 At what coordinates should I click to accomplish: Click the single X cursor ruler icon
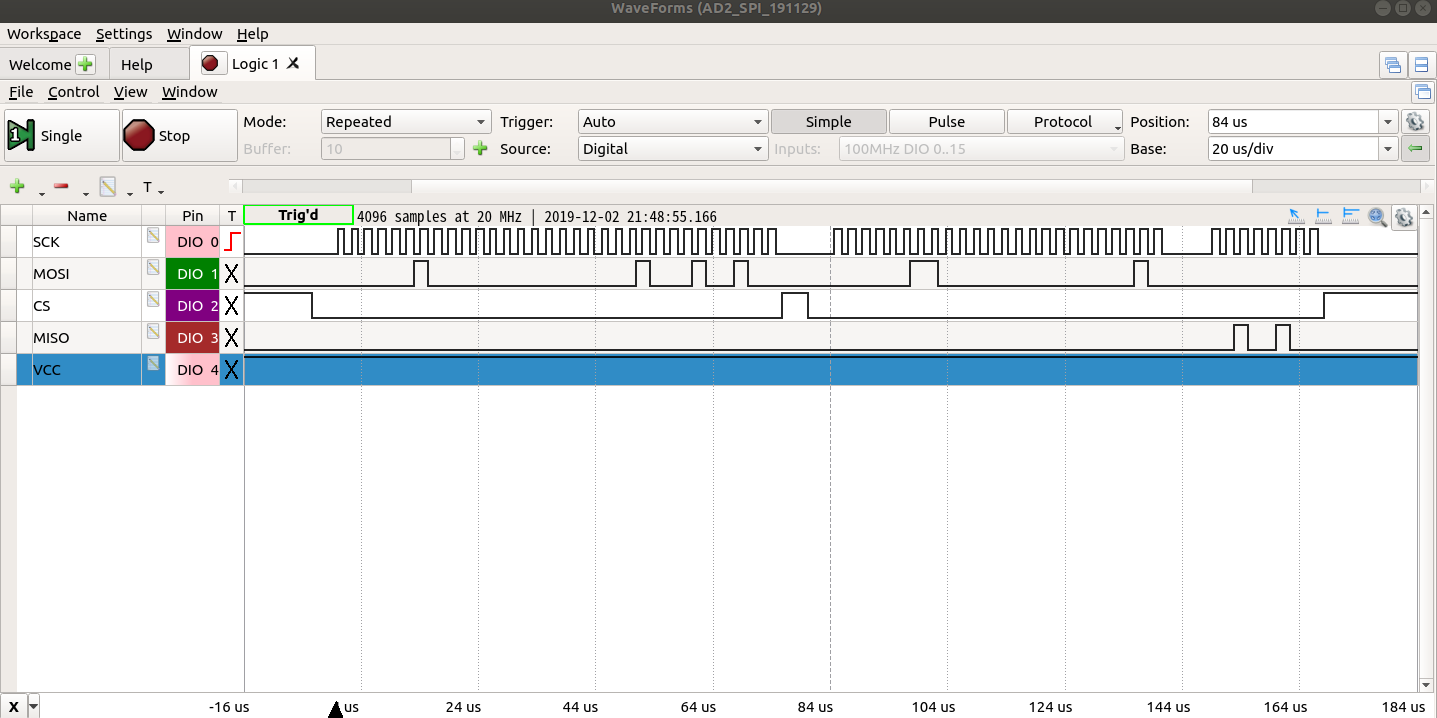pos(1323,216)
